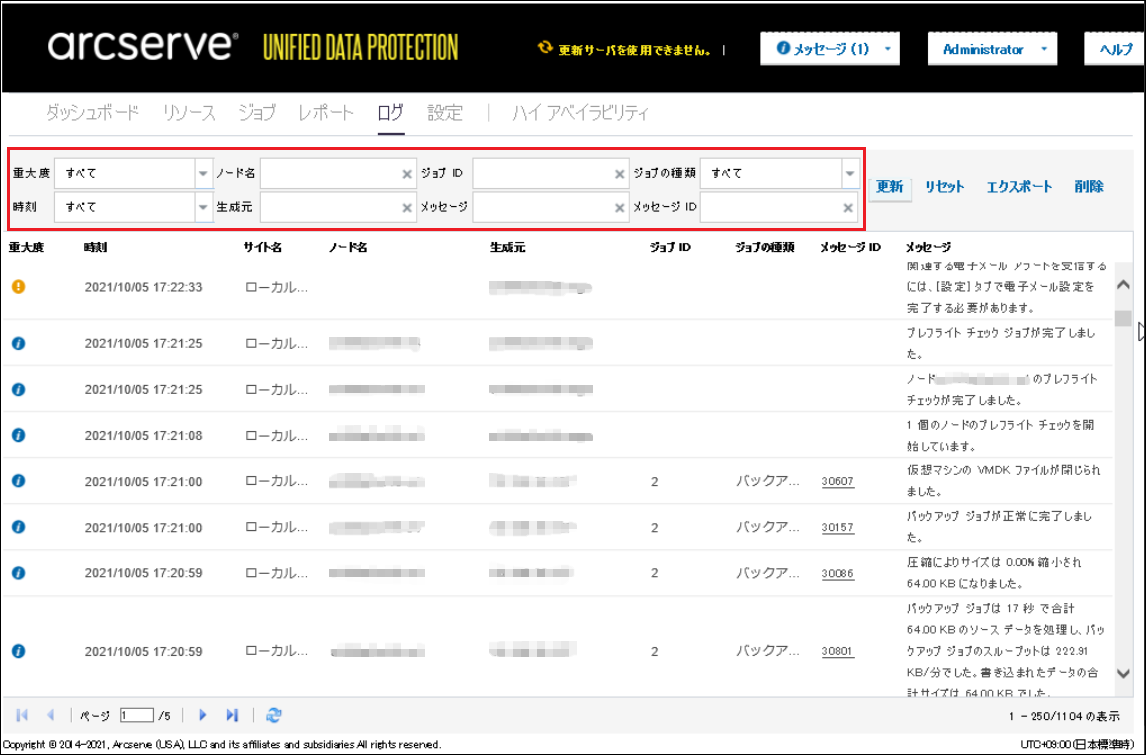Click the pagination refresh icon

click(273, 715)
